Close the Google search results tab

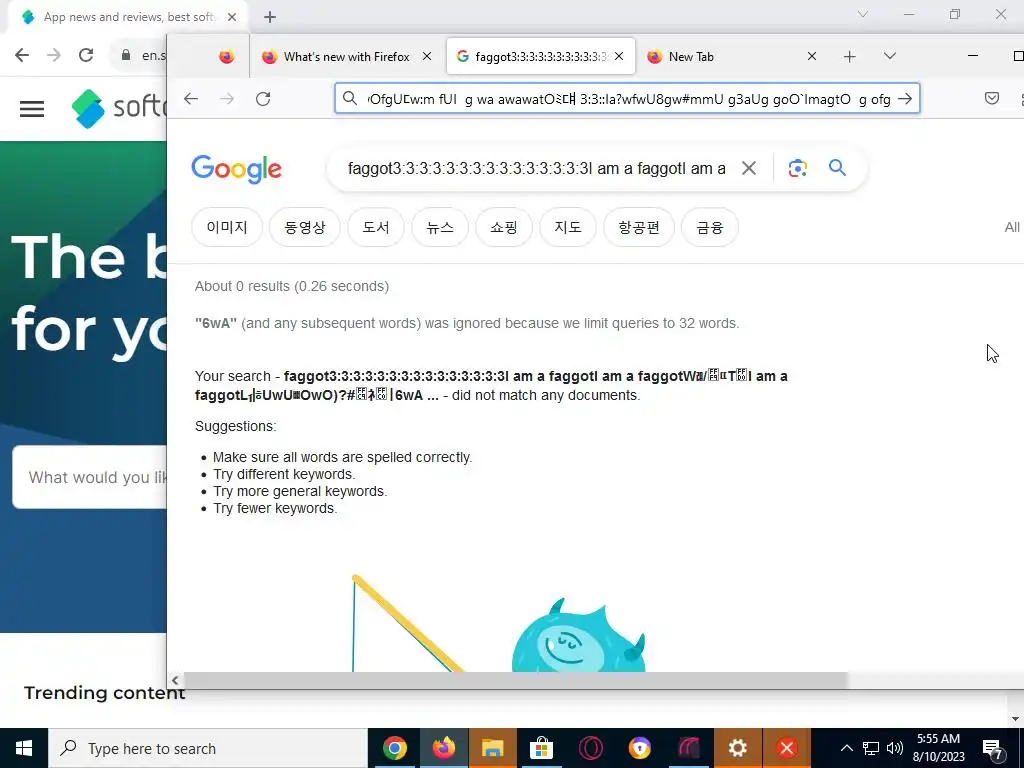tap(619, 57)
